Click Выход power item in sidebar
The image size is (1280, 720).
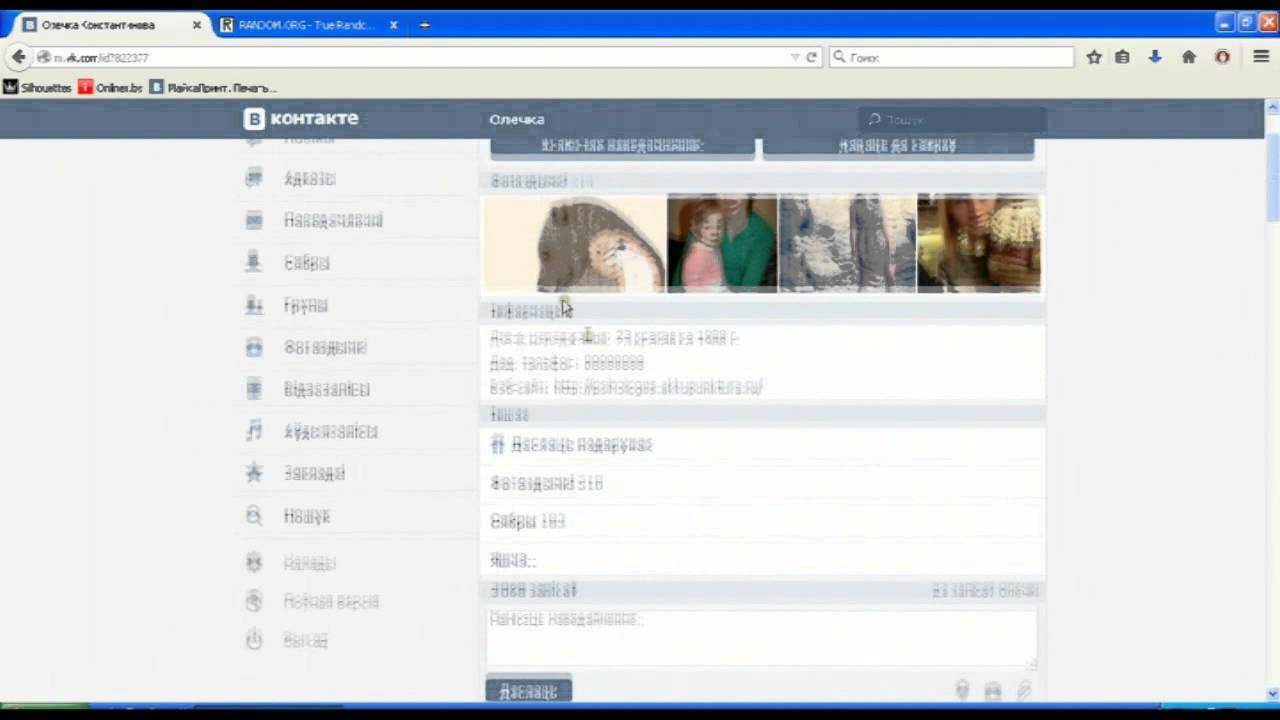coord(286,641)
